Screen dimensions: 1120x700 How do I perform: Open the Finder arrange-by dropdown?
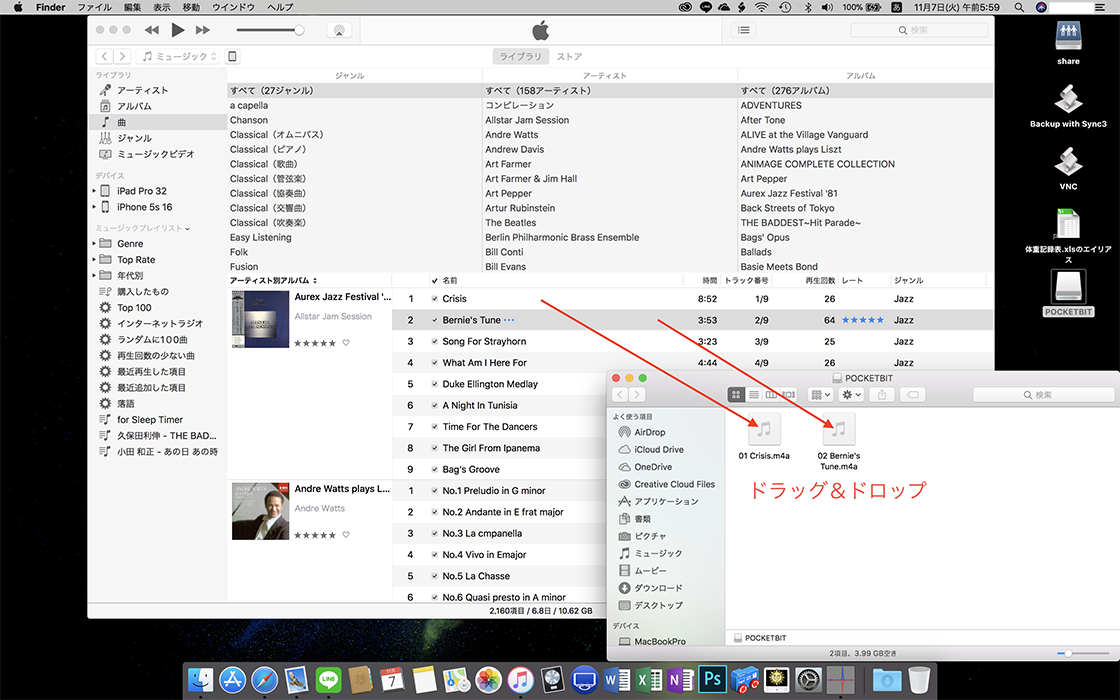[x=820, y=395]
